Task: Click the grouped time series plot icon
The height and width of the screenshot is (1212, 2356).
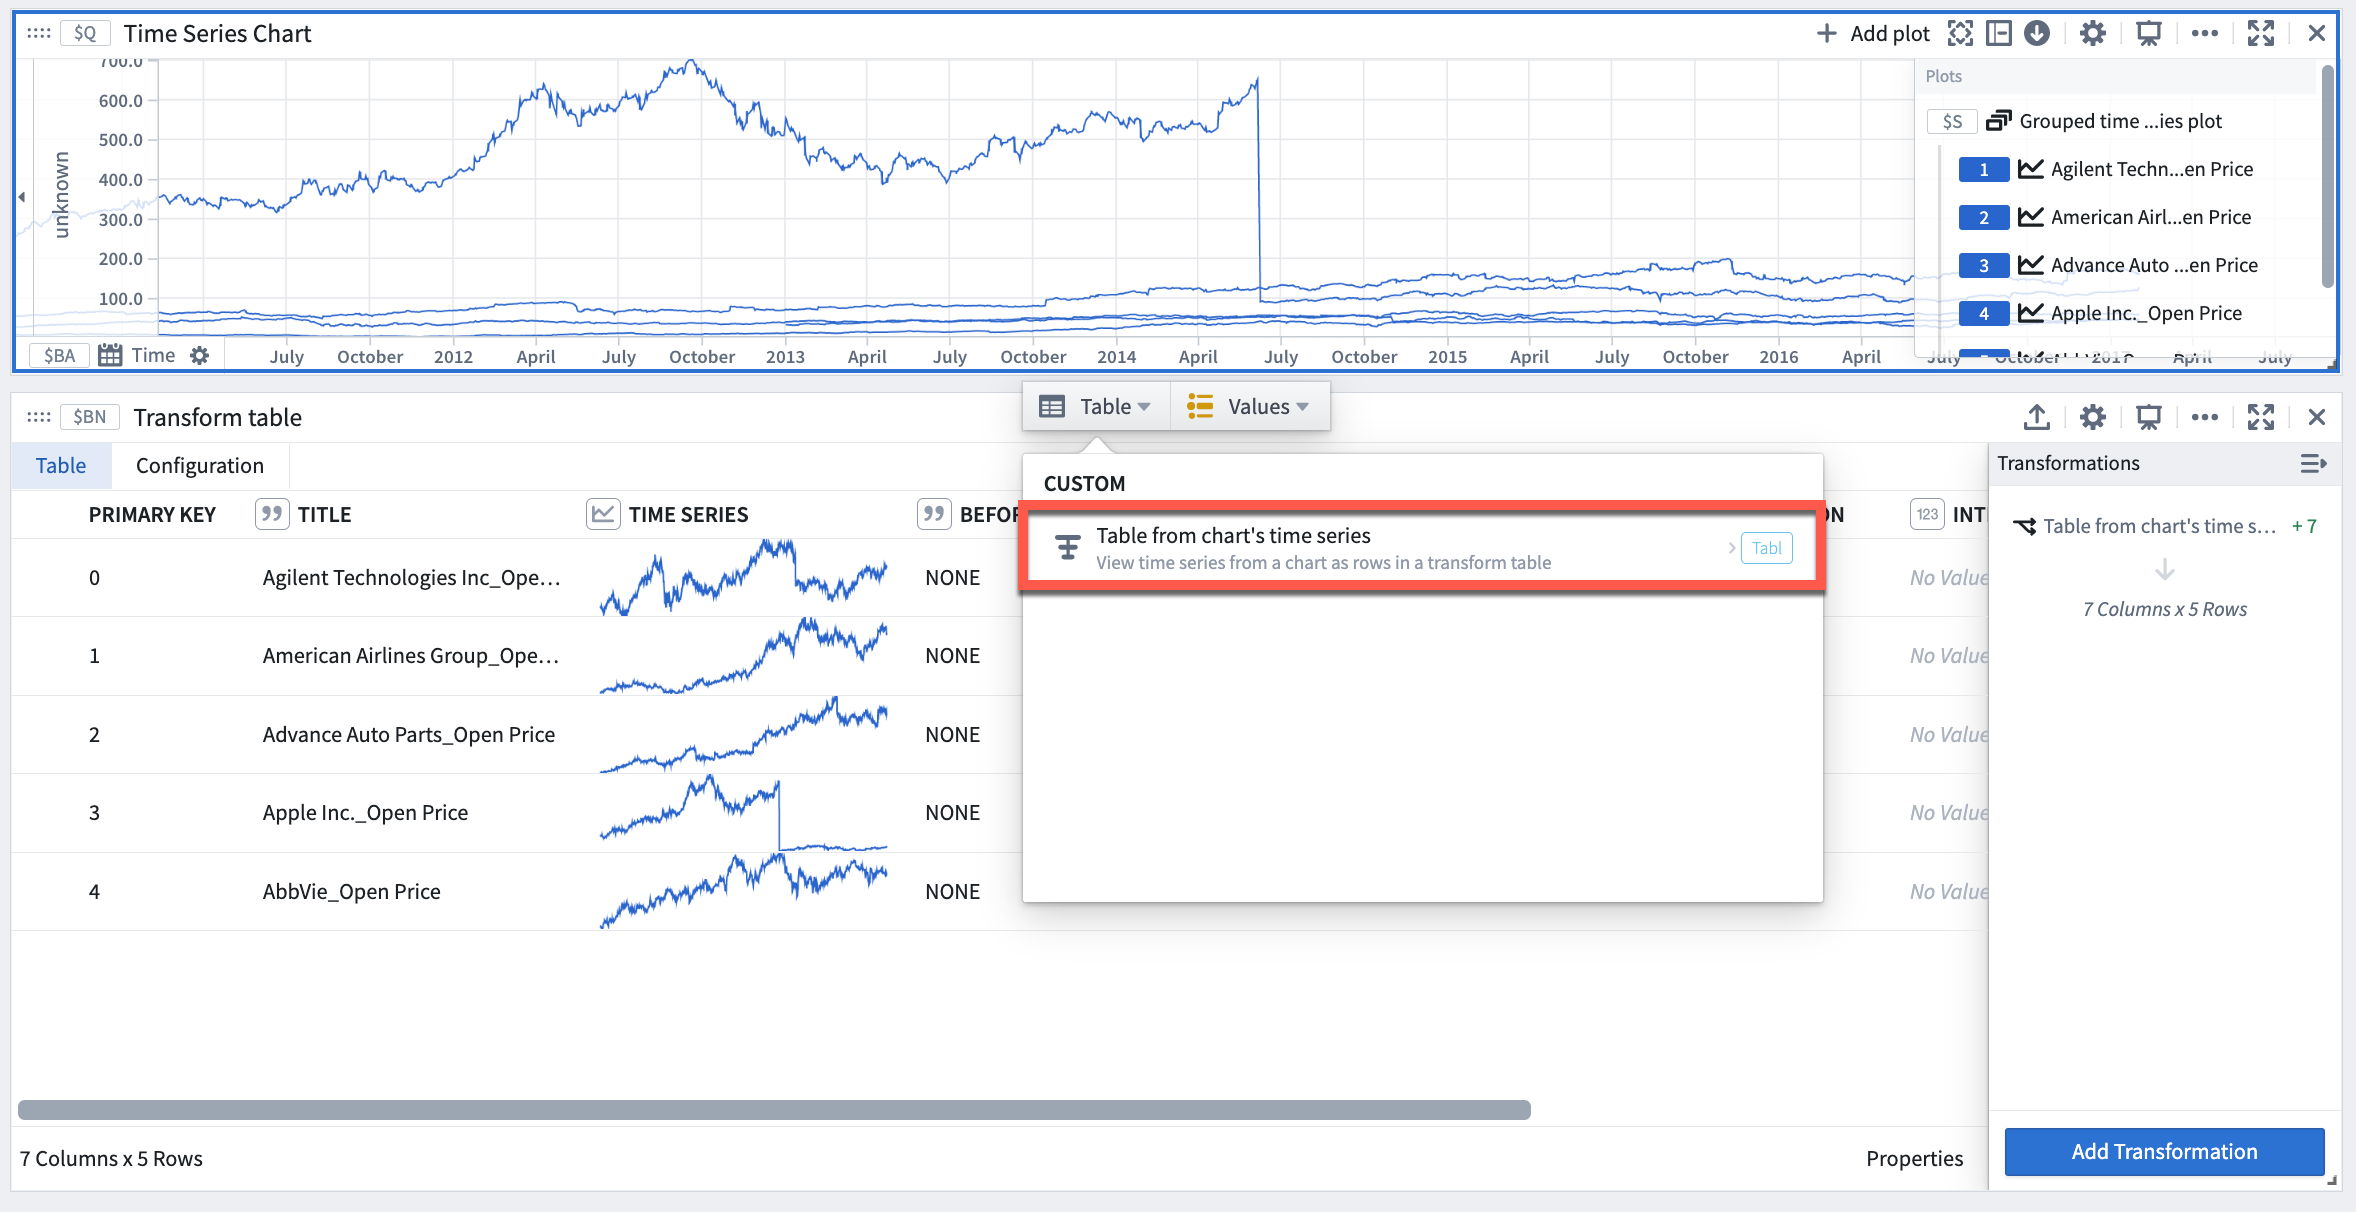Action: (2005, 119)
